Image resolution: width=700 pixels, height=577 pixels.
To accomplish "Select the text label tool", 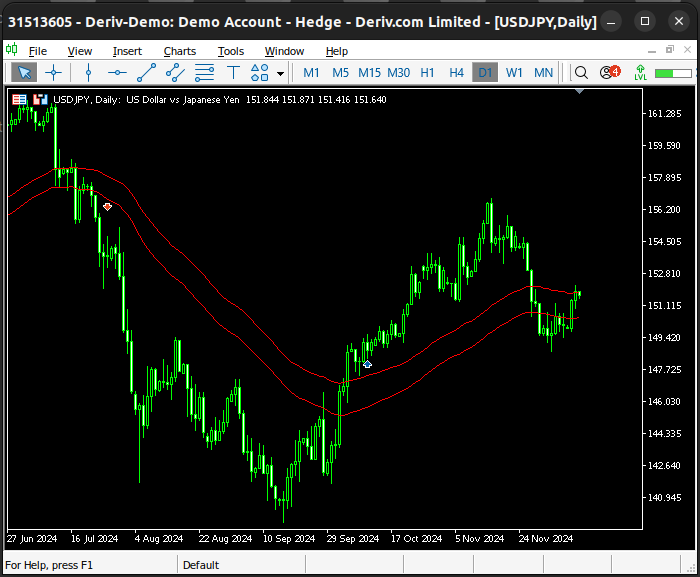I will tap(233, 72).
